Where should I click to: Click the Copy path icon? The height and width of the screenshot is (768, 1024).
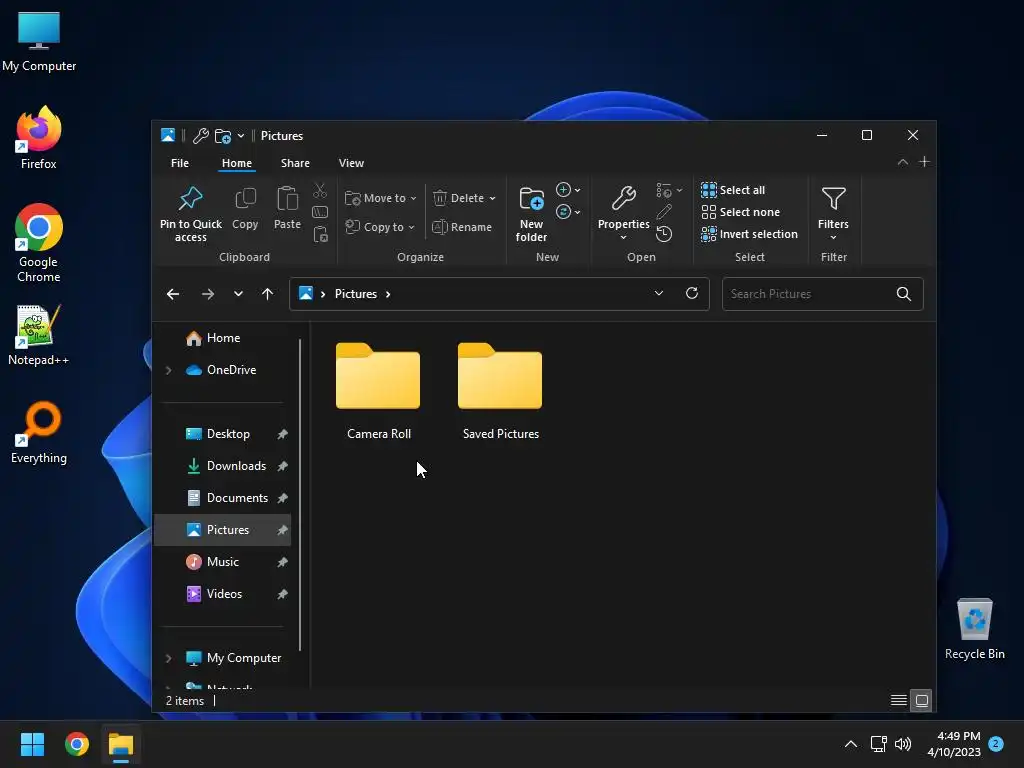320,212
